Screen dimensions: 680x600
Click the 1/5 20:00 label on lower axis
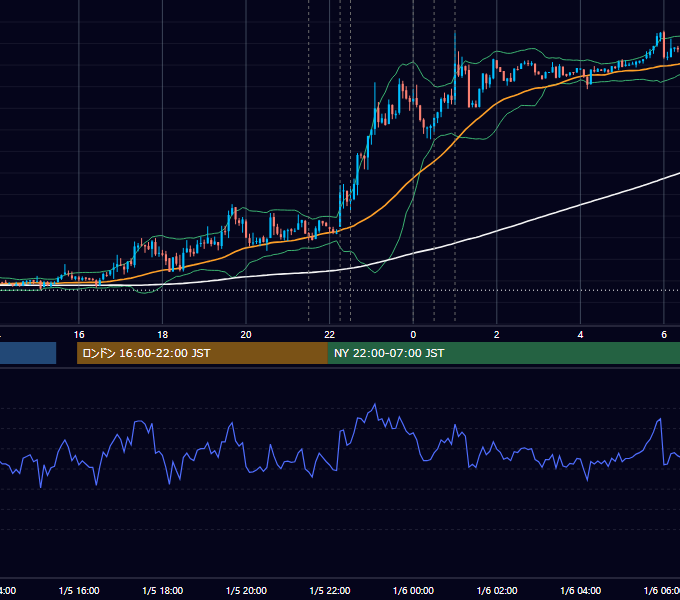pos(246,591)
